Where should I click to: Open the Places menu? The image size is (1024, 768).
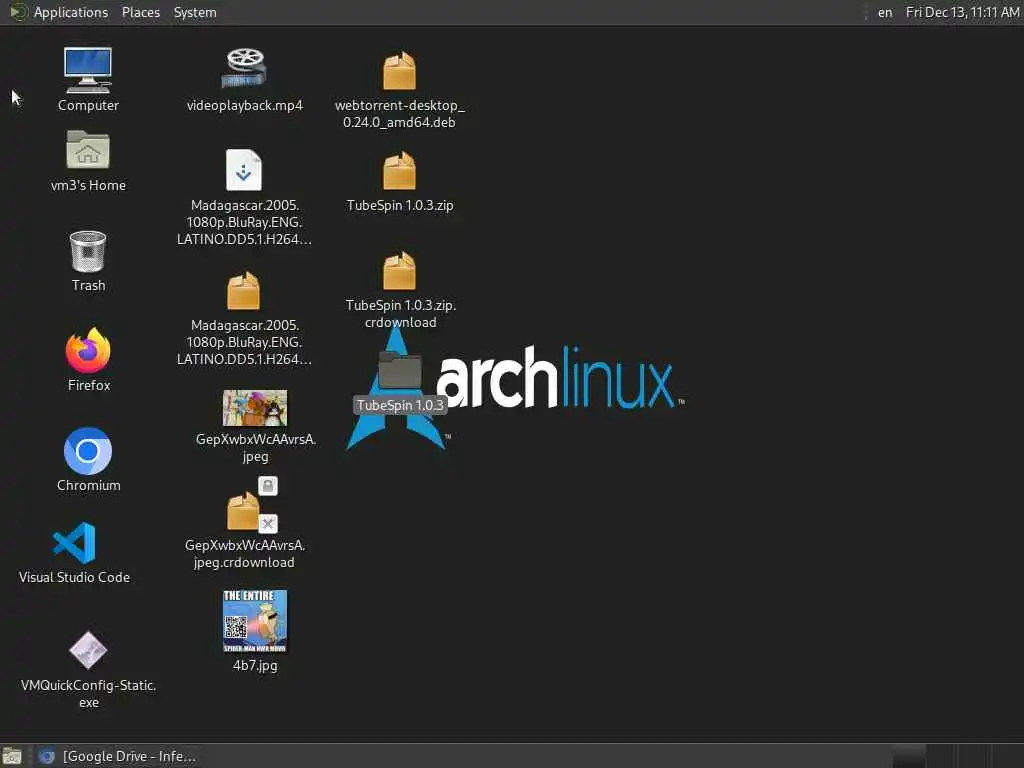pos(140,12)
